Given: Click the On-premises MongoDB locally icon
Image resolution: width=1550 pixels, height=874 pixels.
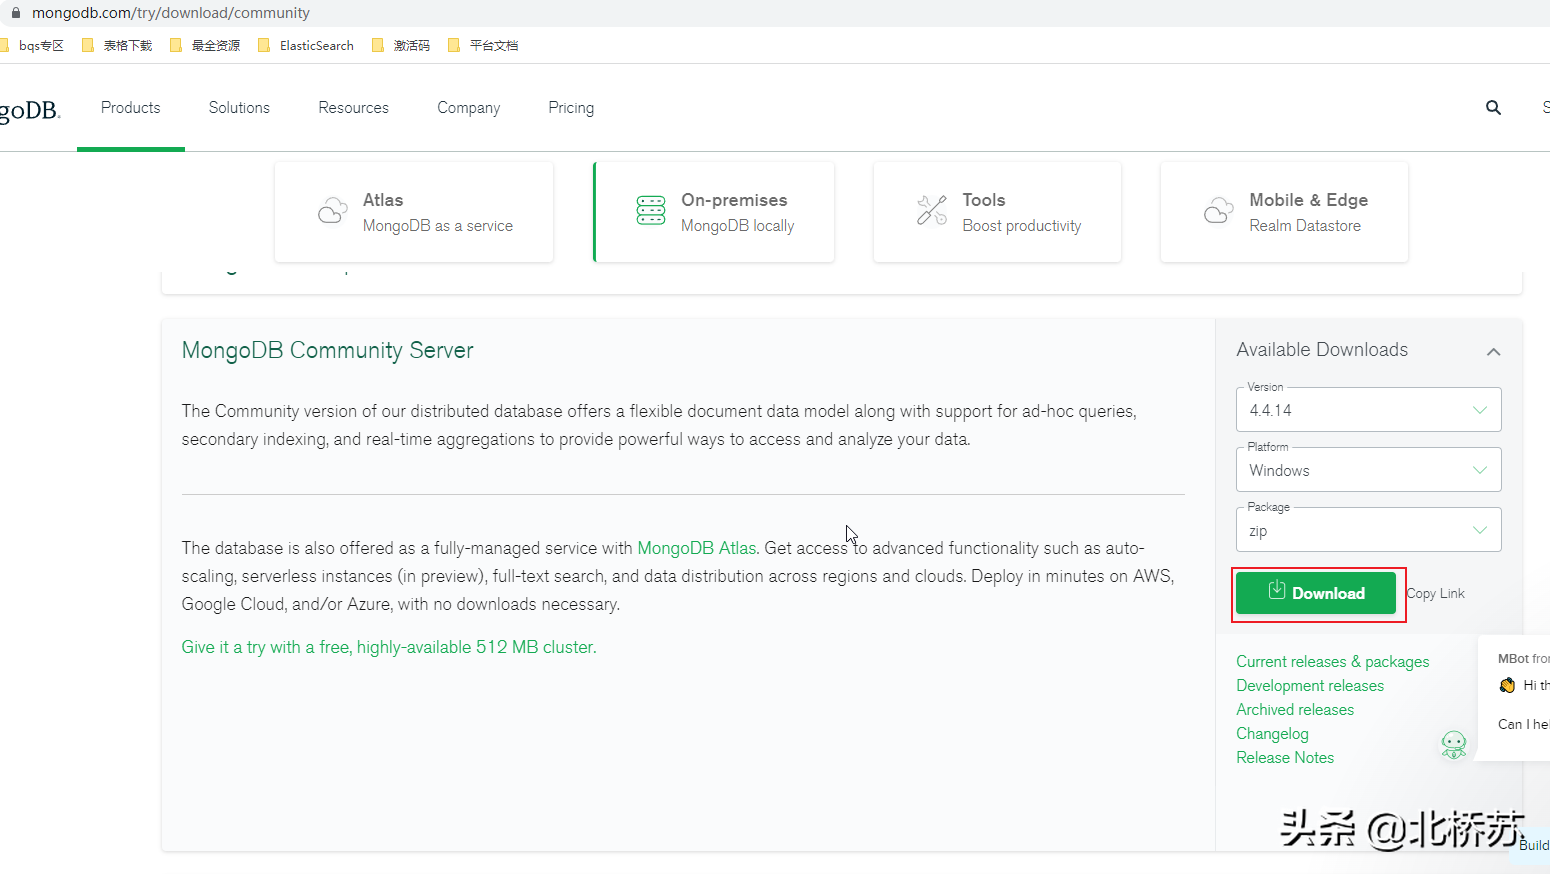Looking at the screenshot, I should click(651, 211).
